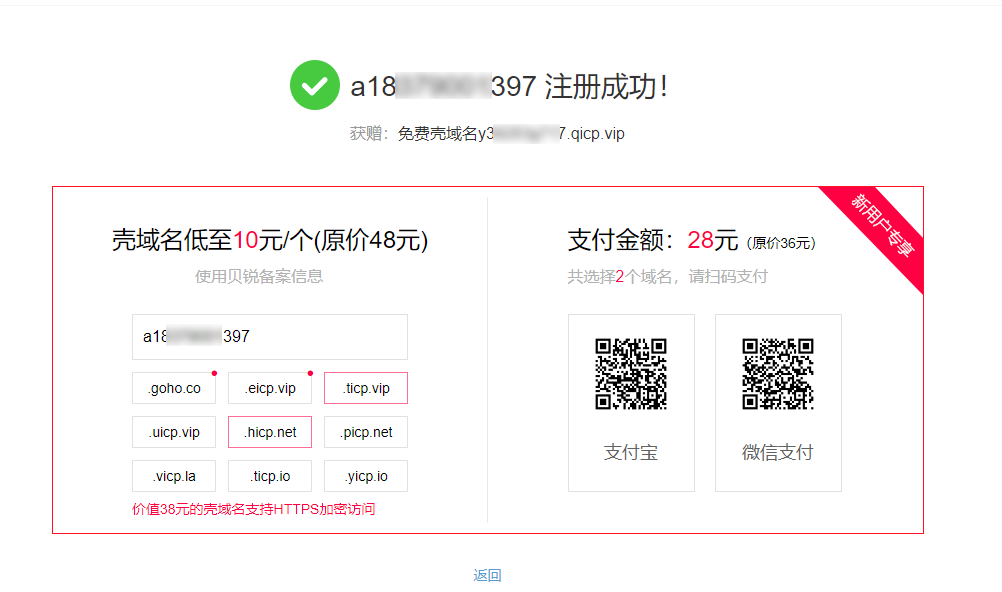Screen dimensions: 1002x592
Task: Select the .ticp.io domain suffix
Action: tap(270, 476)
